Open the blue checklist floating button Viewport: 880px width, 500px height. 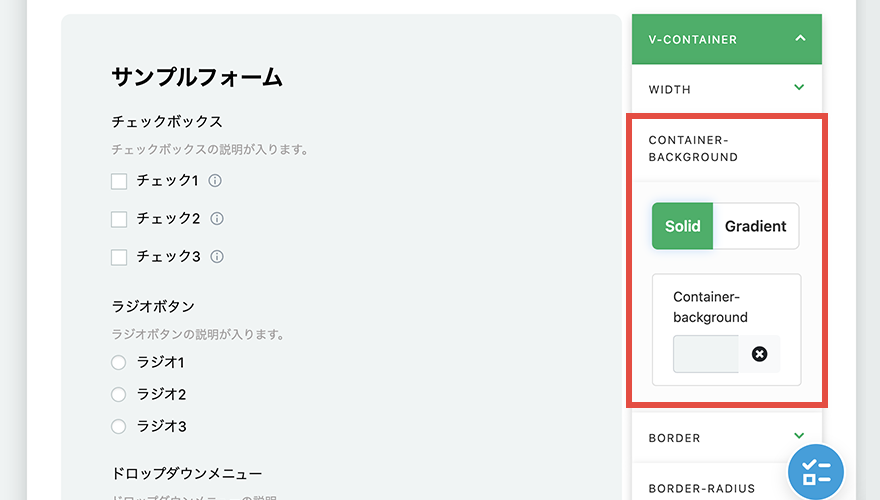tap(815, 472)
